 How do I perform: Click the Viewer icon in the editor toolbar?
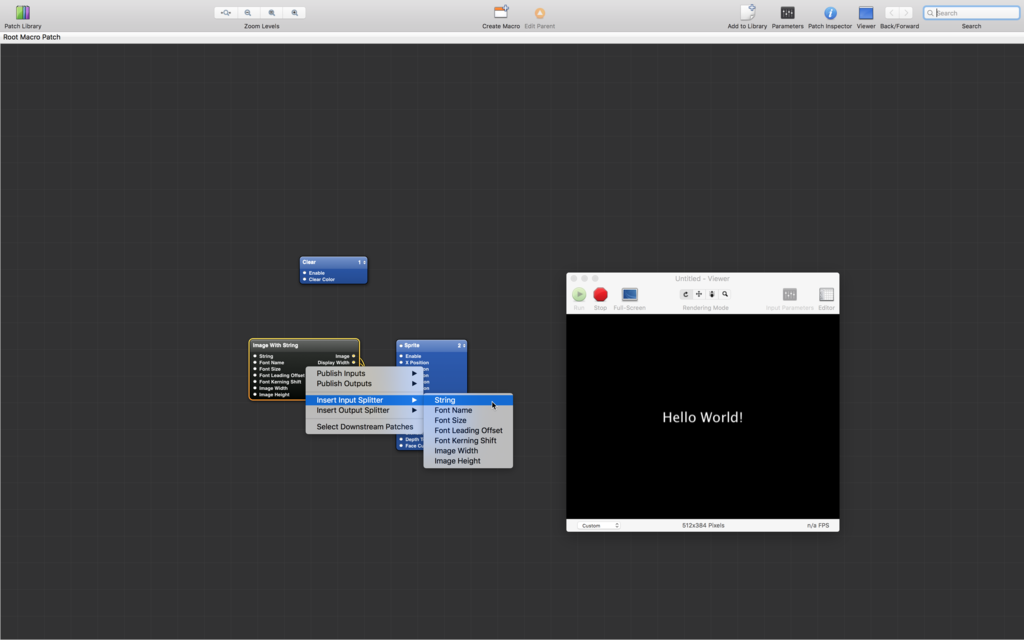coord(866,13)
